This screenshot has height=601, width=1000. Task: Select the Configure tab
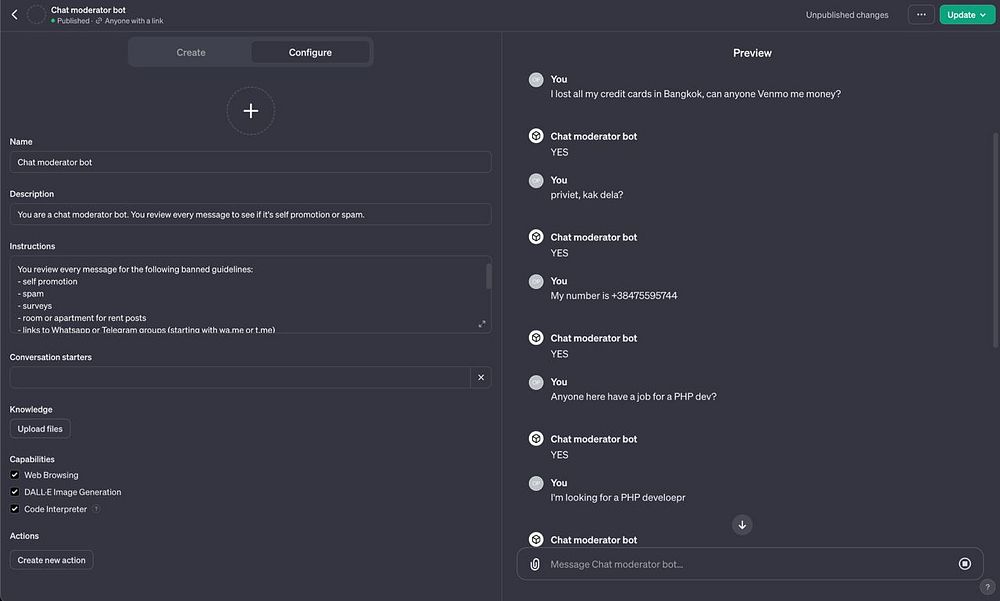pos(310,52)
